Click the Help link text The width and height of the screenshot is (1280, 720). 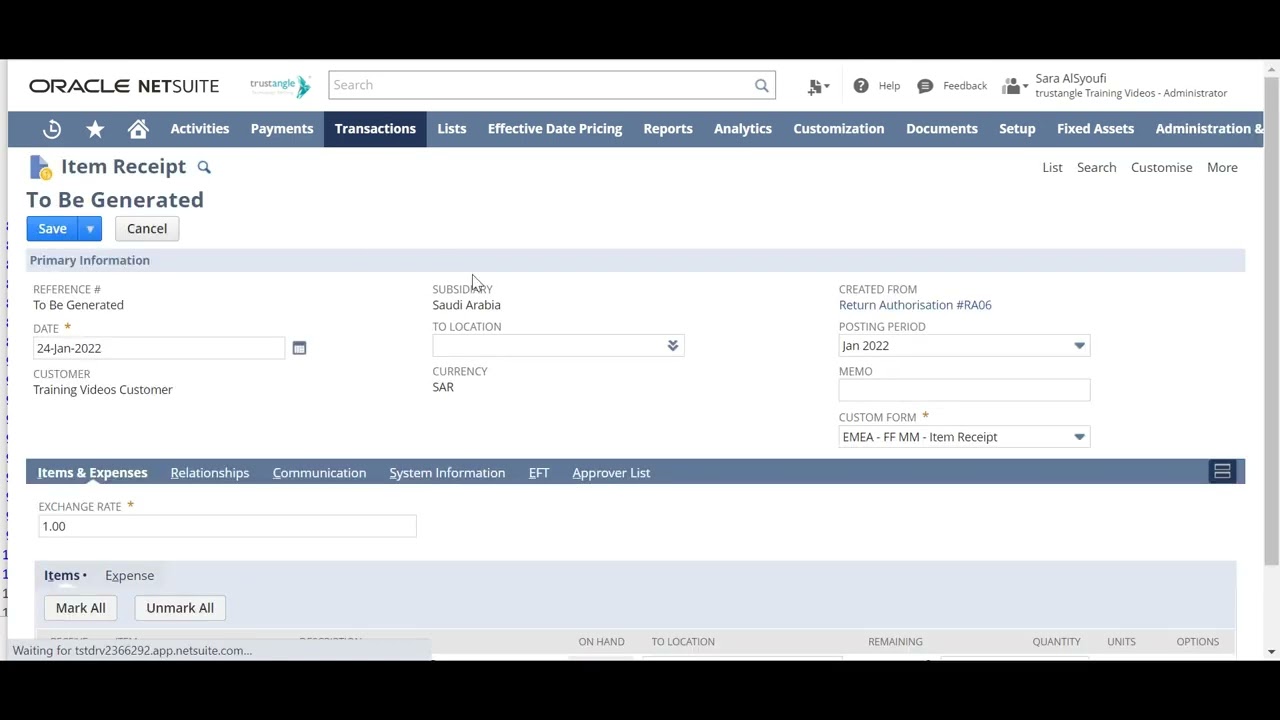pos(889,86)
